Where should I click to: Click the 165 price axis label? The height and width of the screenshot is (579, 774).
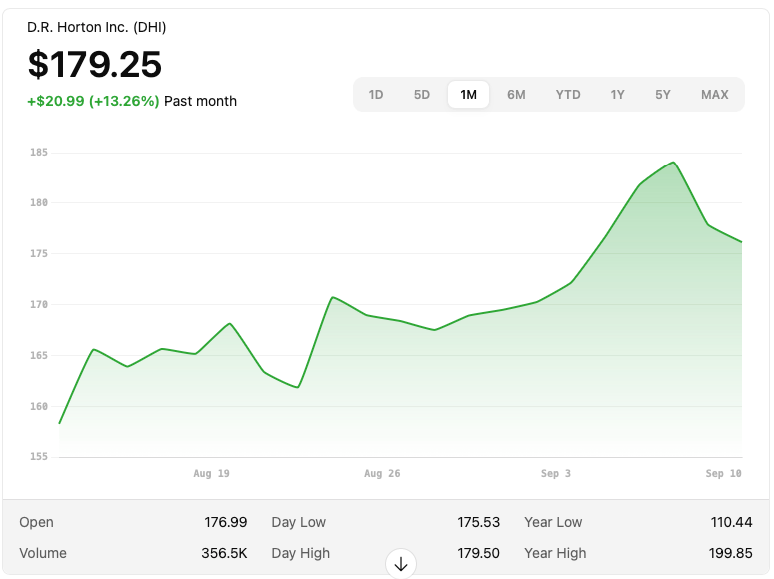39,355
